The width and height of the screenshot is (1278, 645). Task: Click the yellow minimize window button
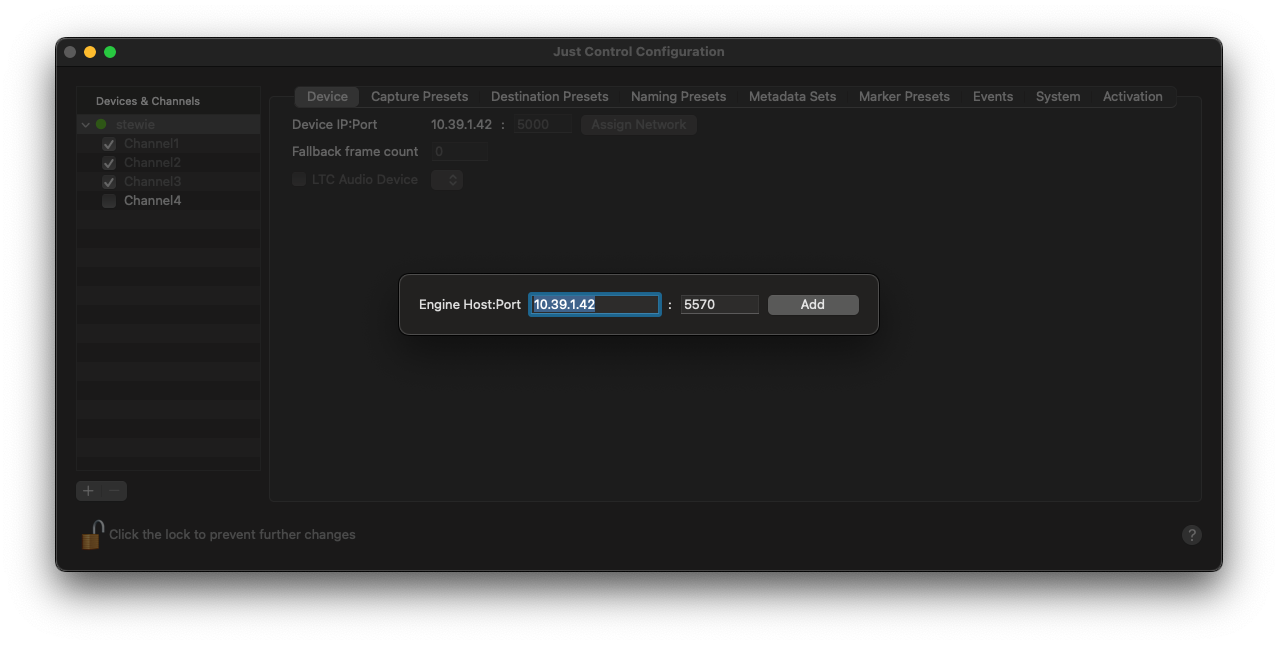[90, 52]
